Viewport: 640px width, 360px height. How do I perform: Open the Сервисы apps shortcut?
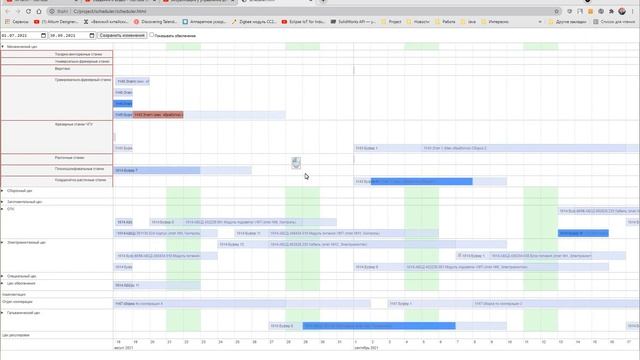(17, 22)
